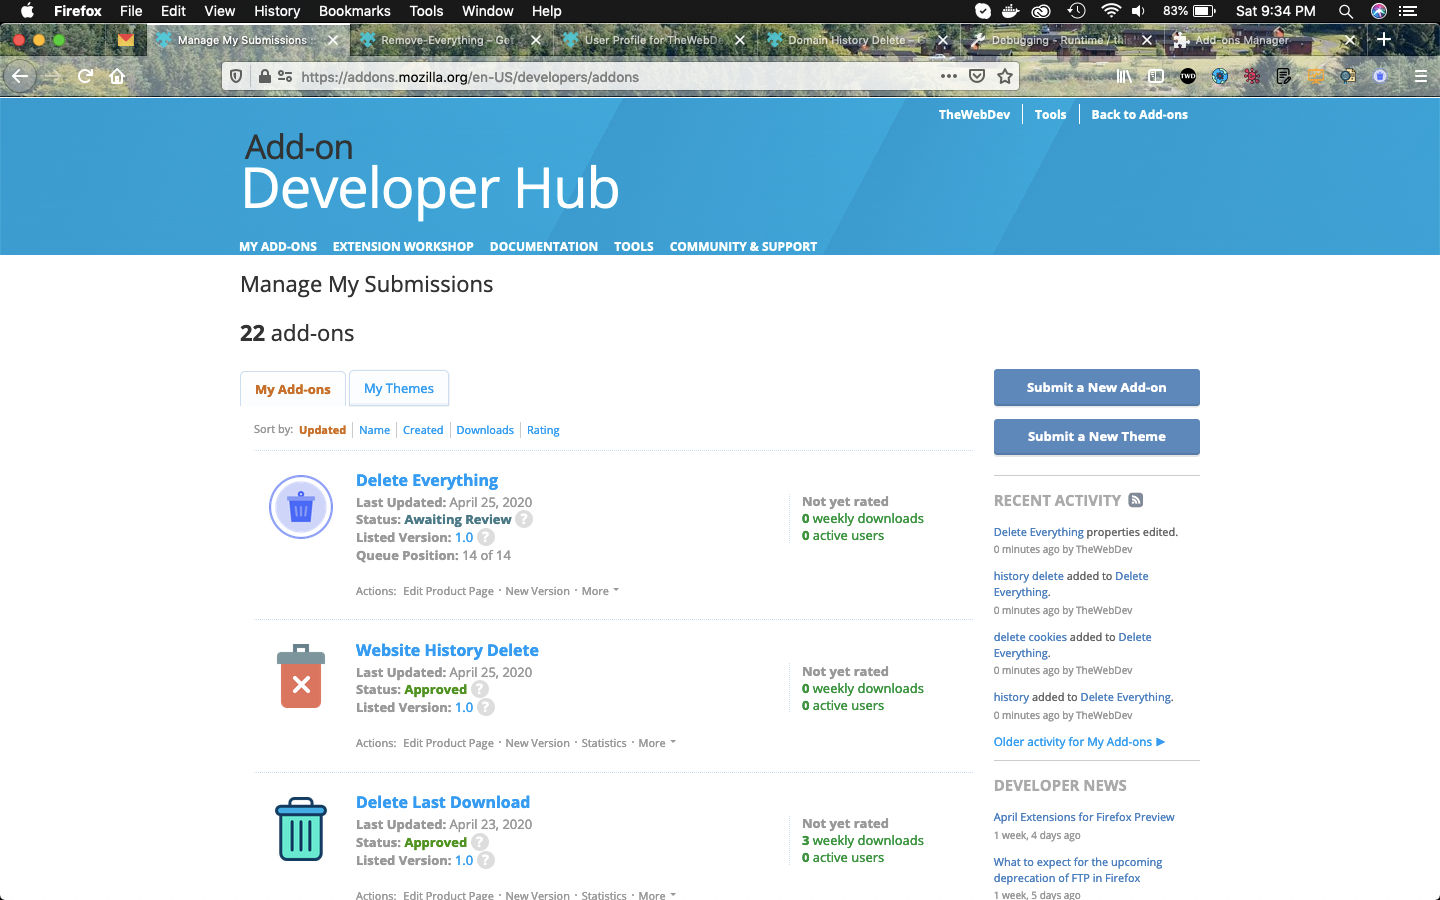Open a new browser tab
This screenshot has width=1440, height=900.
click(x=1384, y=39)
